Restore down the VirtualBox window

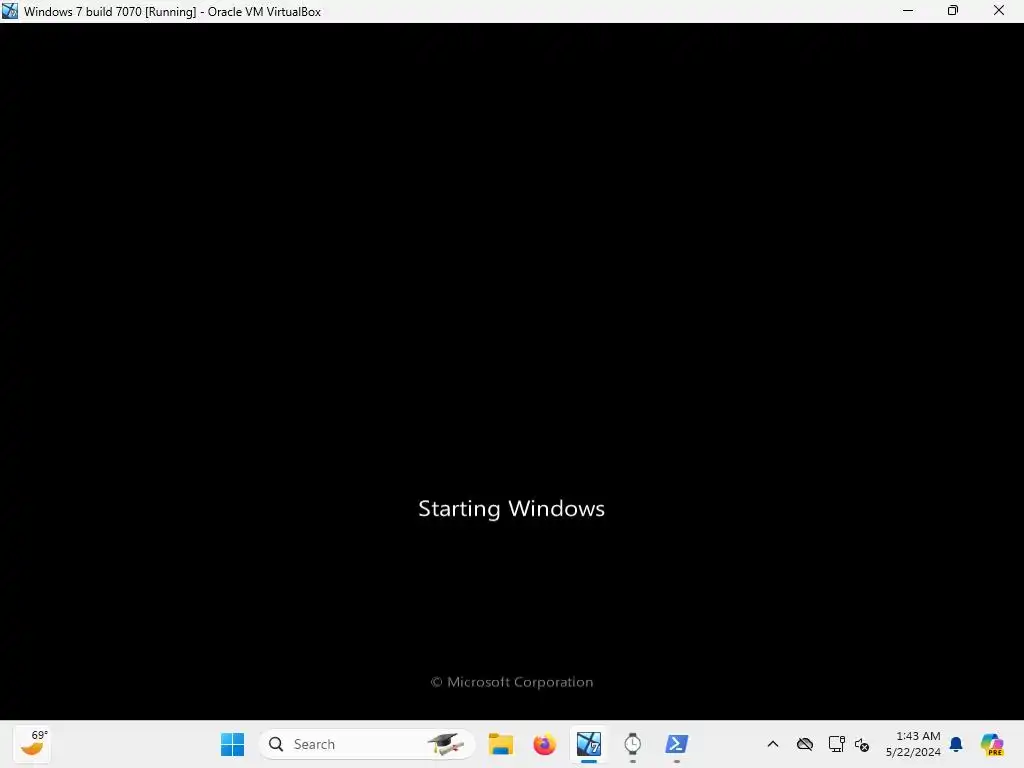coord(953,11)
